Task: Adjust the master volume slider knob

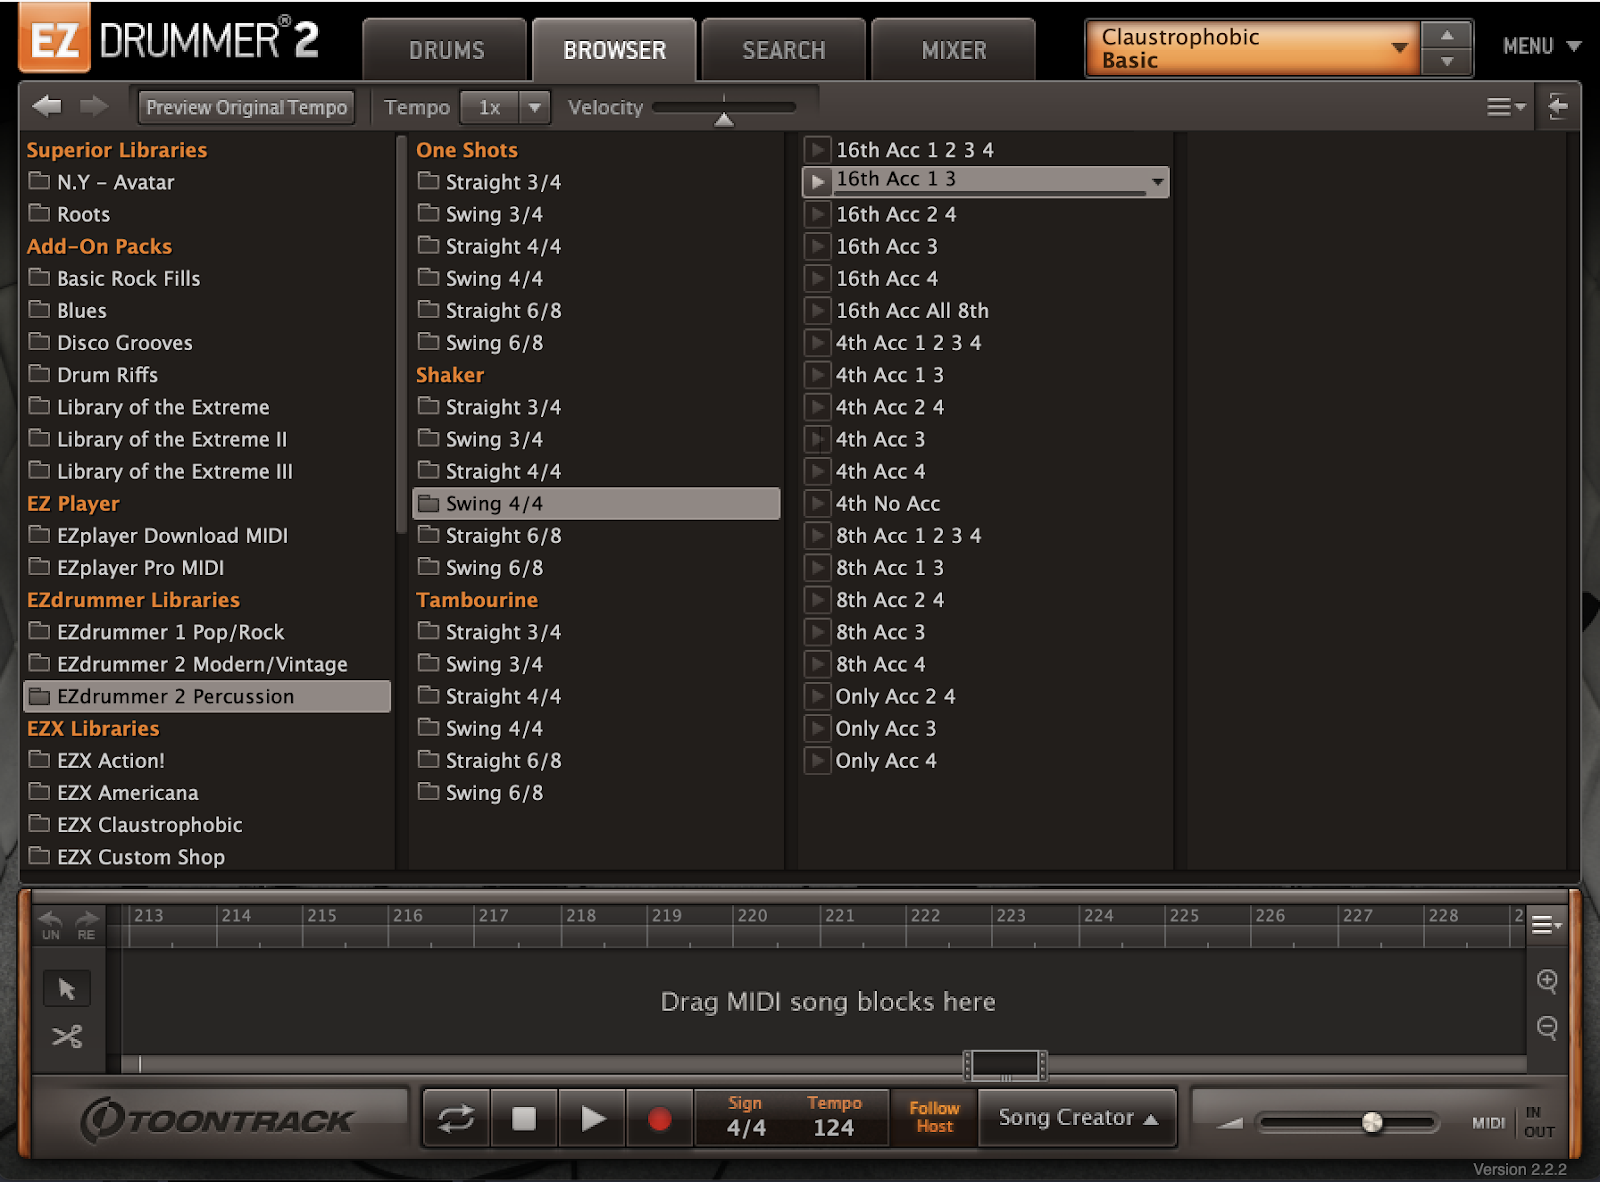Action: (1372, 1122)
